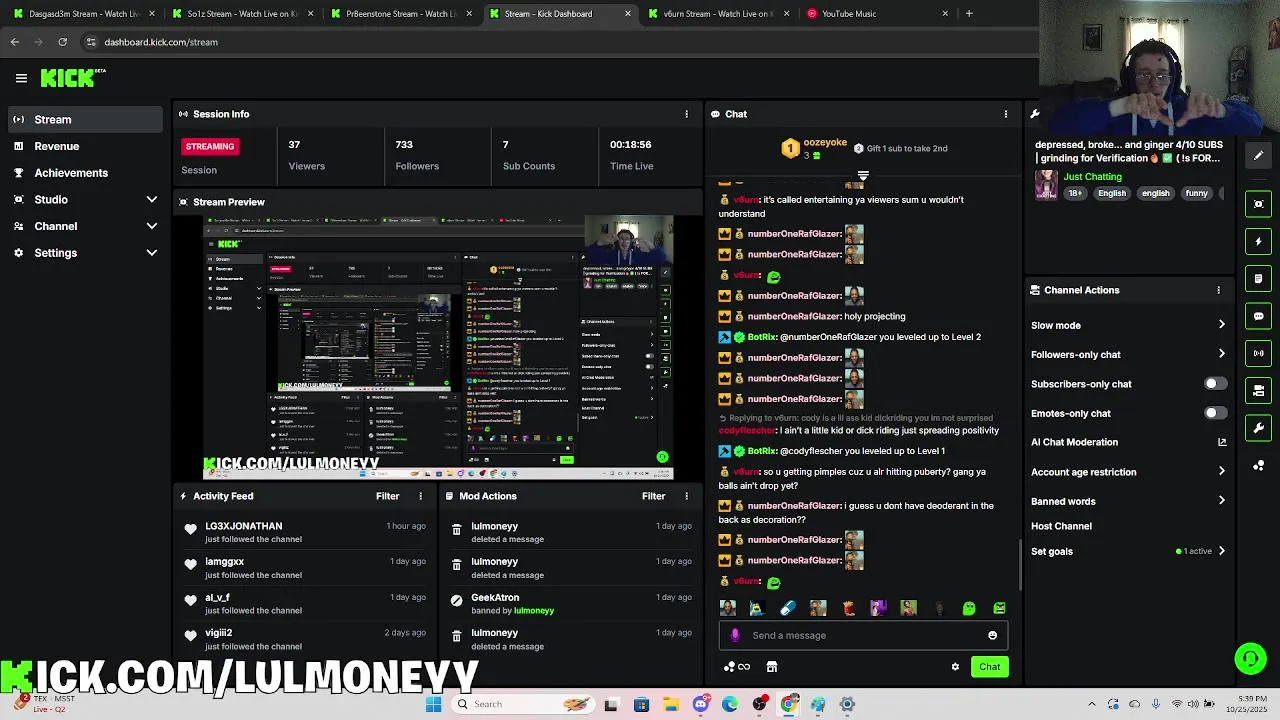The image size is (1280, 720).
Task: Open Session Info three-dot options
Action: click(686, 114)
